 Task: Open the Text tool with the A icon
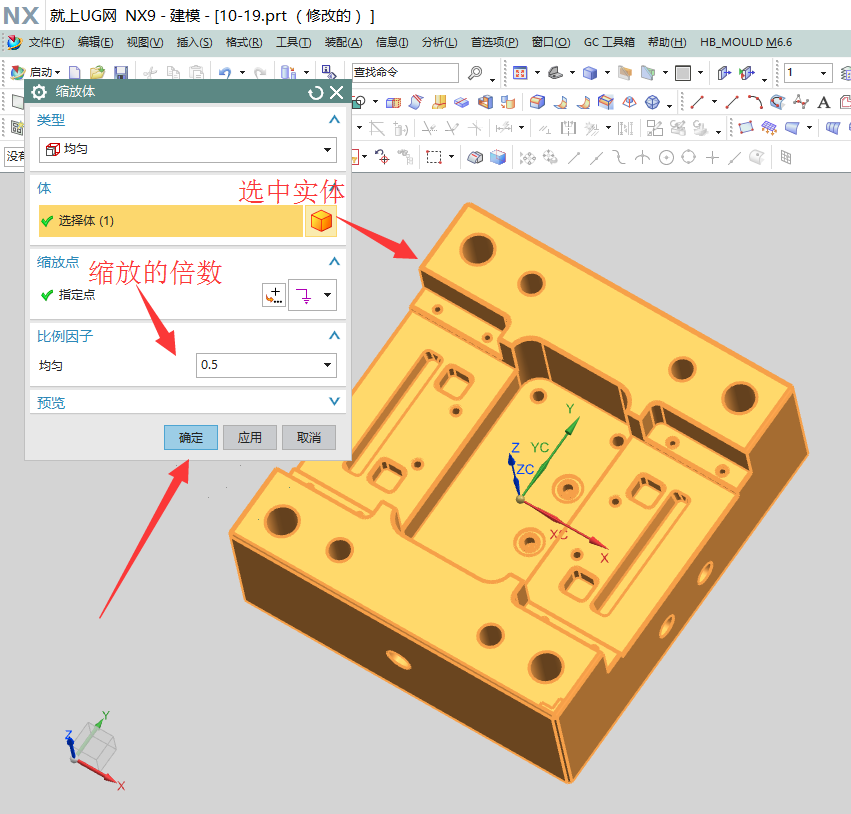[823, 102]
